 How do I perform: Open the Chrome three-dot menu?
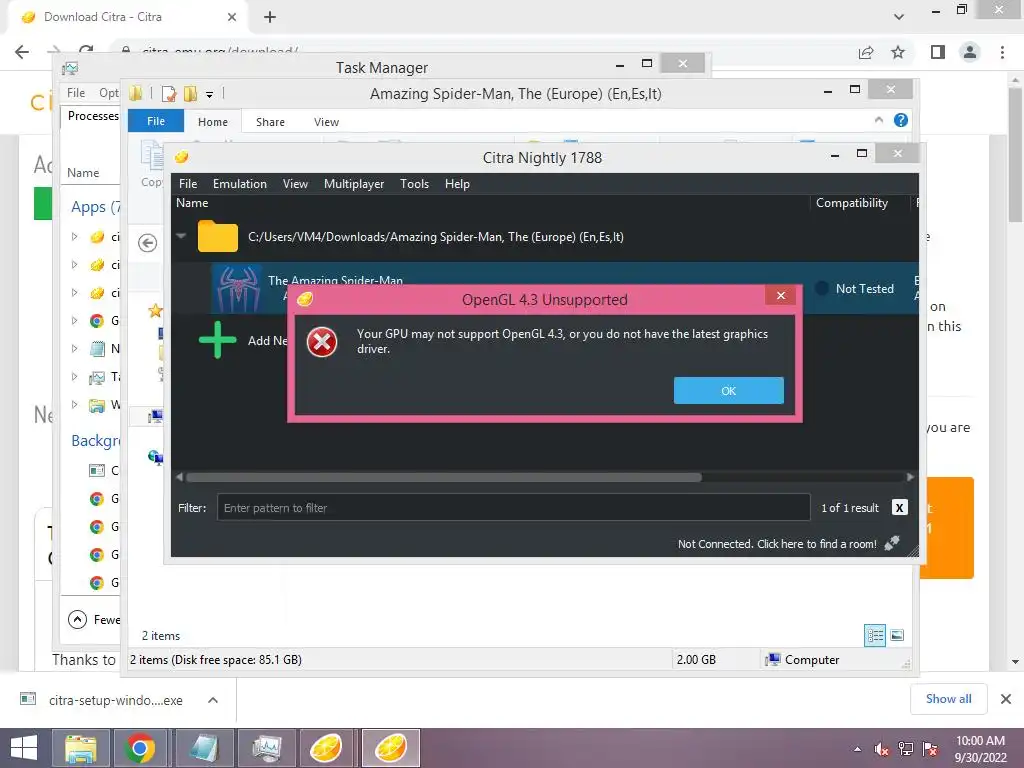coord(1002,52)
